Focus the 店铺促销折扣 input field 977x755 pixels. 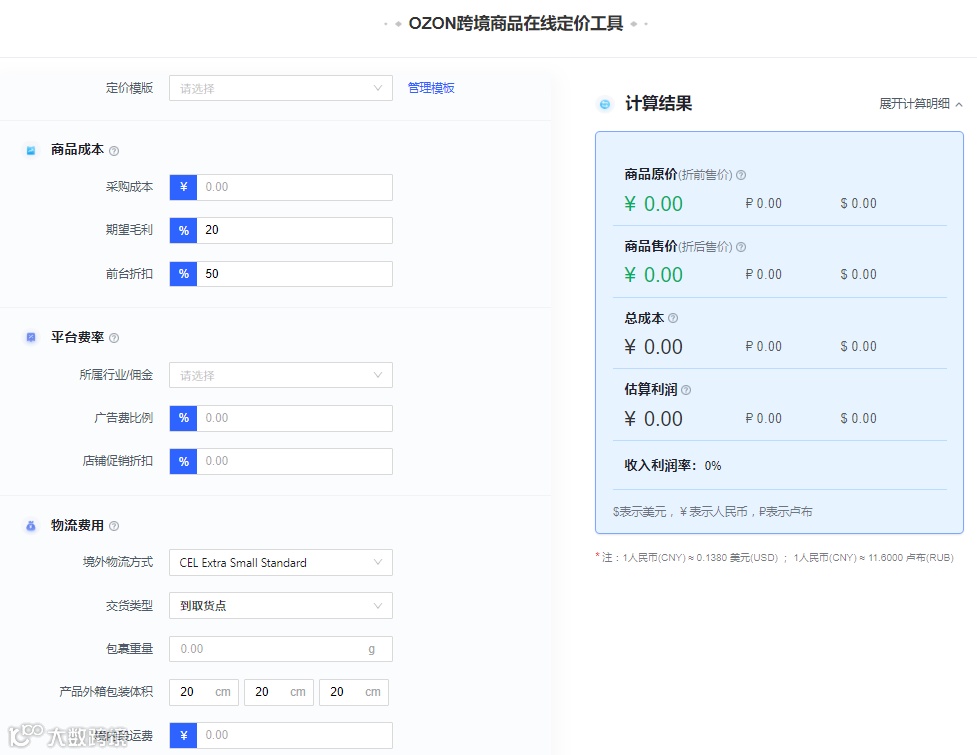point(295,462)
